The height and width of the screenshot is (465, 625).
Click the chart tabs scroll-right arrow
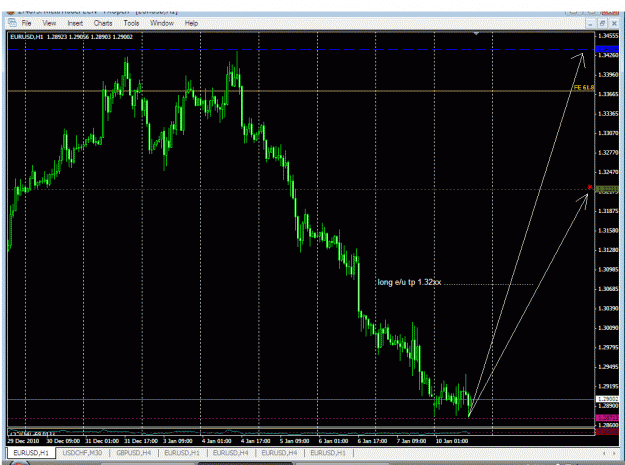click(614, 453)
